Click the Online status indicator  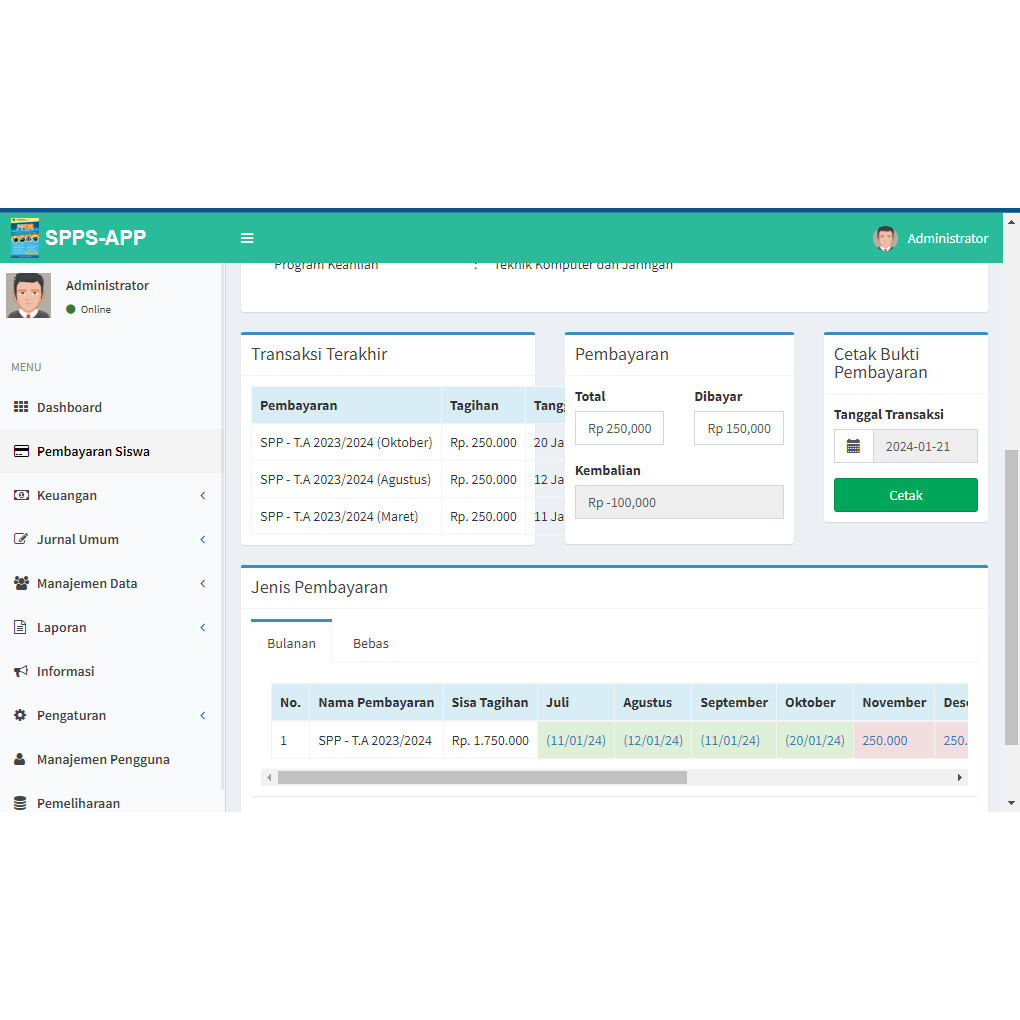point(88,310)
